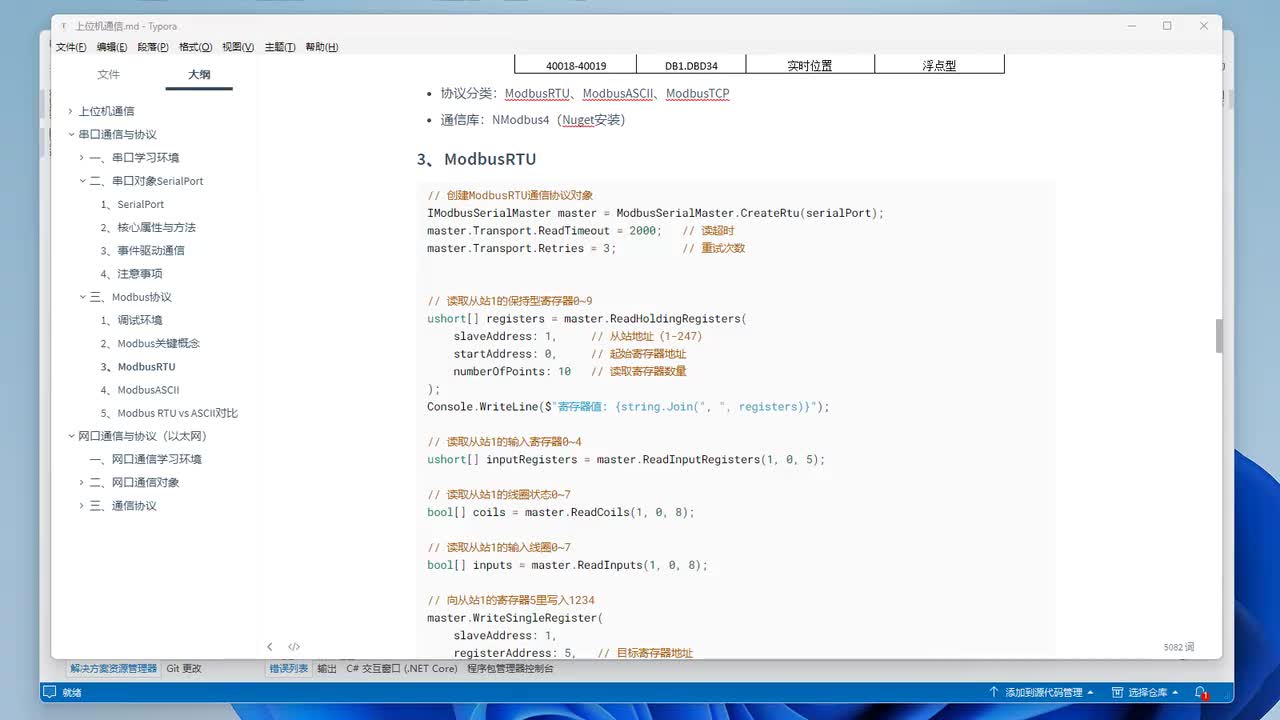Click the Typora document vertical scrollbar thumb
This screenshot has height=720, width=1280.
(1219, 336)
